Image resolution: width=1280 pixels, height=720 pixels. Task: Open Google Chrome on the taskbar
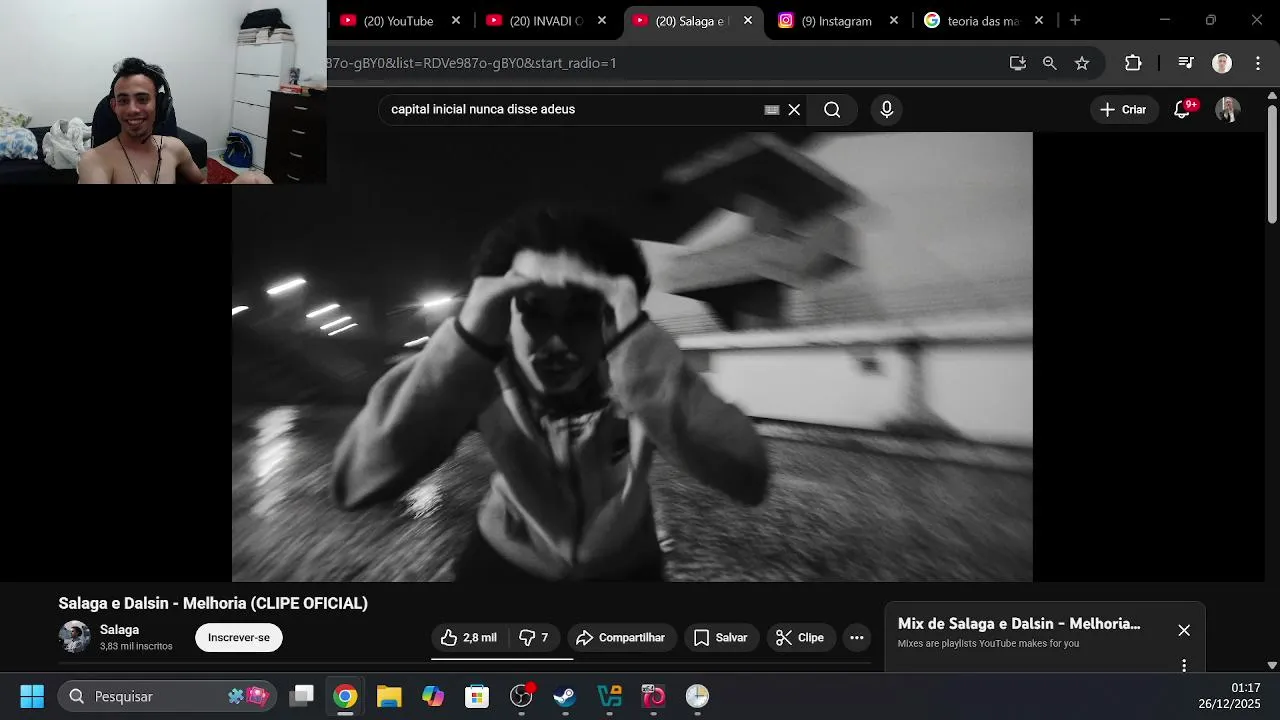pyautogui.click(x=345, y=696)
